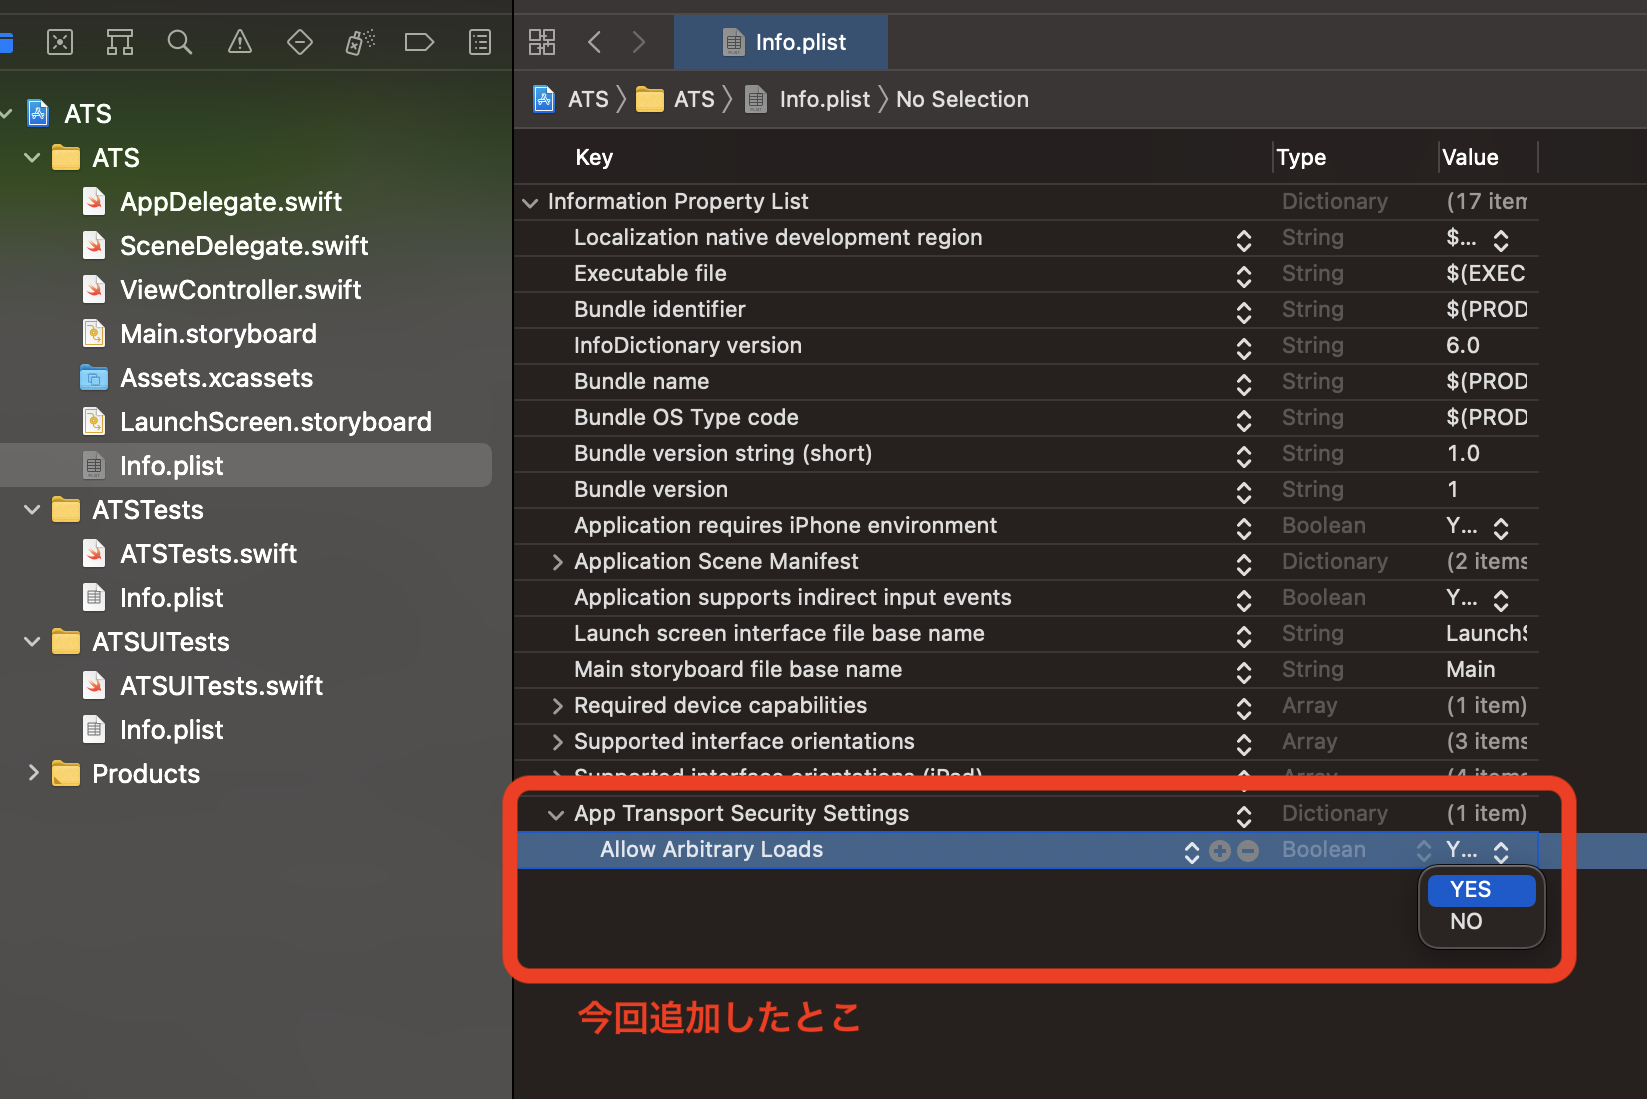Toggle Application requires iPhone environment value
The image size is (1647, 1099).
coord(1501,528)
